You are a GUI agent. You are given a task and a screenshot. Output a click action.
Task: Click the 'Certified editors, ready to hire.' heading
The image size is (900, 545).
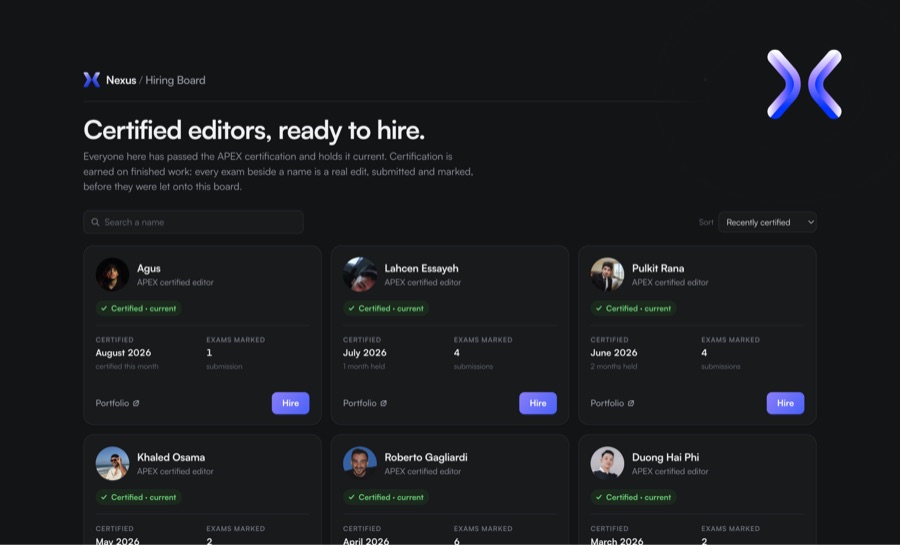(x=254, y=131)
